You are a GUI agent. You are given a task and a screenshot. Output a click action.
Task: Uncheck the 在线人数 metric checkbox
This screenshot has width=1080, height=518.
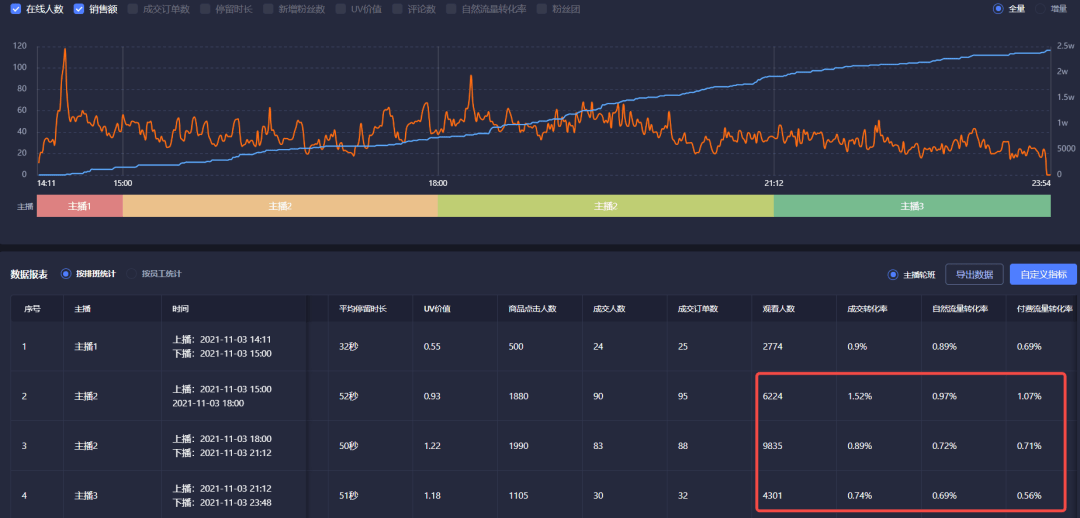point(16,9)
